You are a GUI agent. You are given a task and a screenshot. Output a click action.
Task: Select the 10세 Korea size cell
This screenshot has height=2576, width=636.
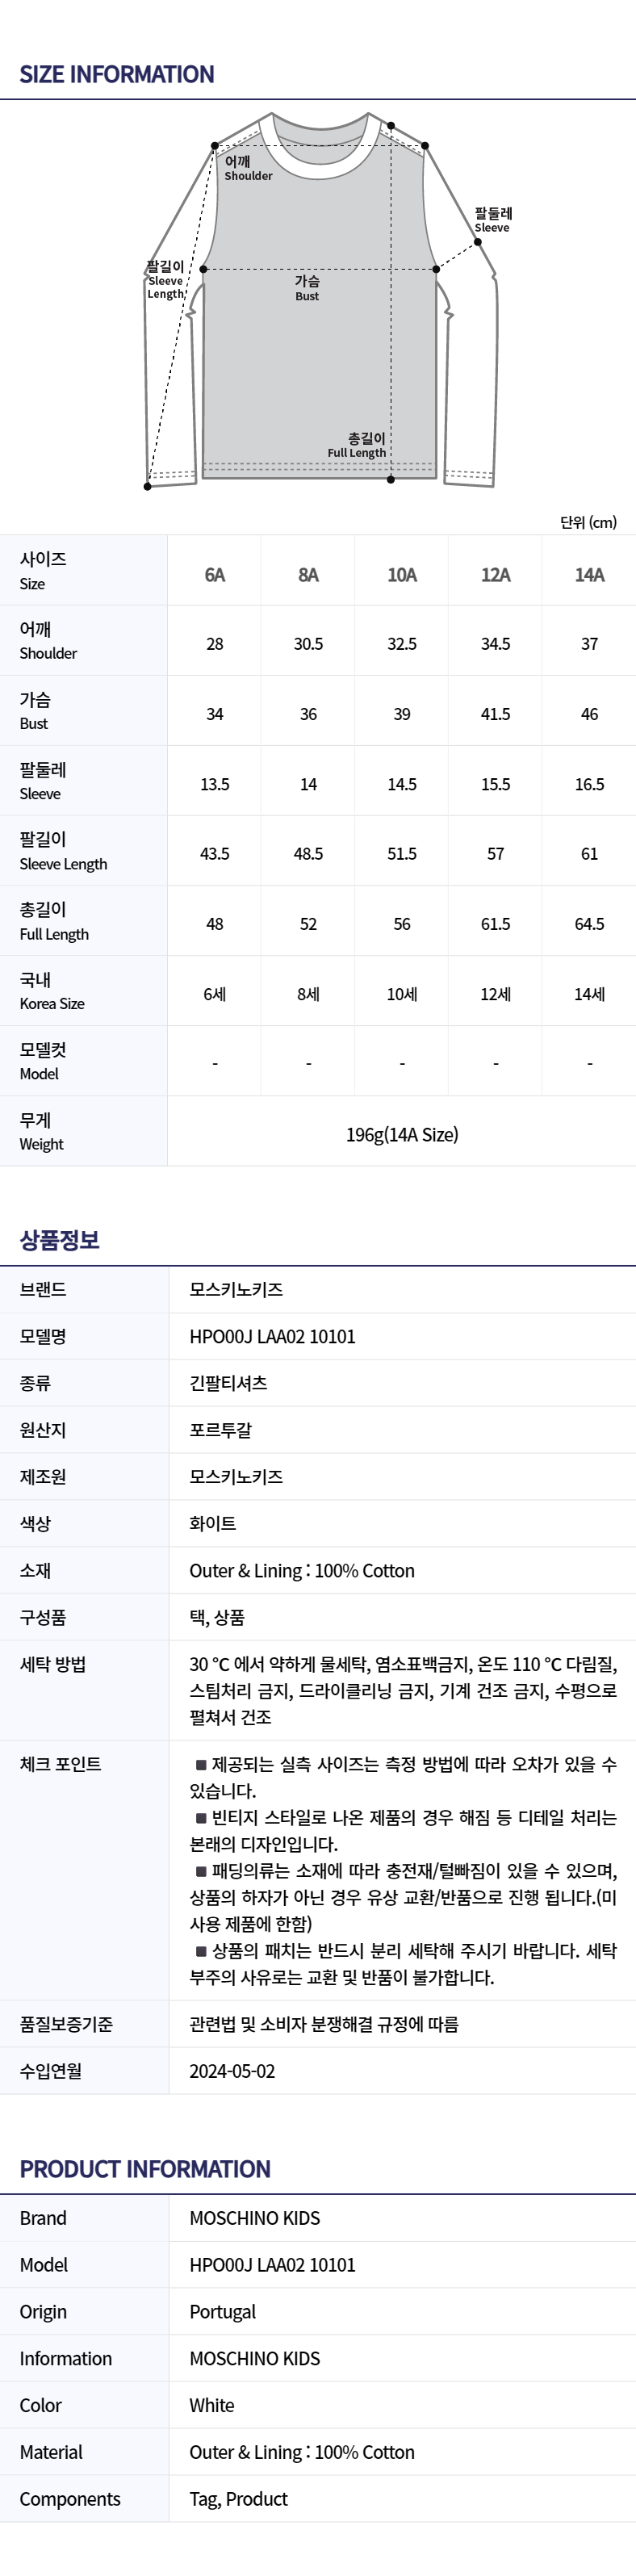402,994
